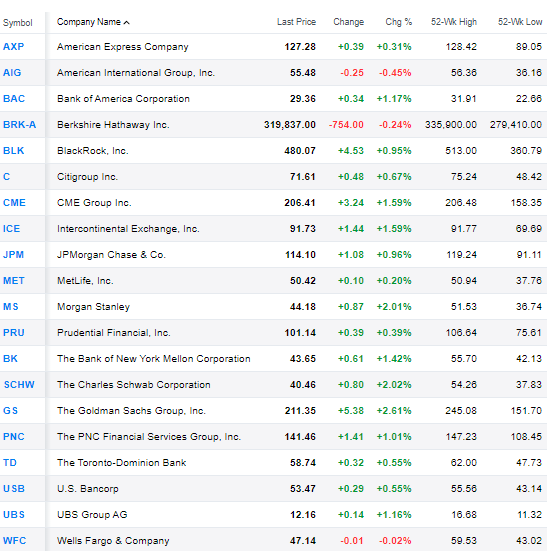Screen dimensions: 547x551
Task: Click JPMorgan last price 114.10
Action: pyautogui.click(x=300, y=255)
